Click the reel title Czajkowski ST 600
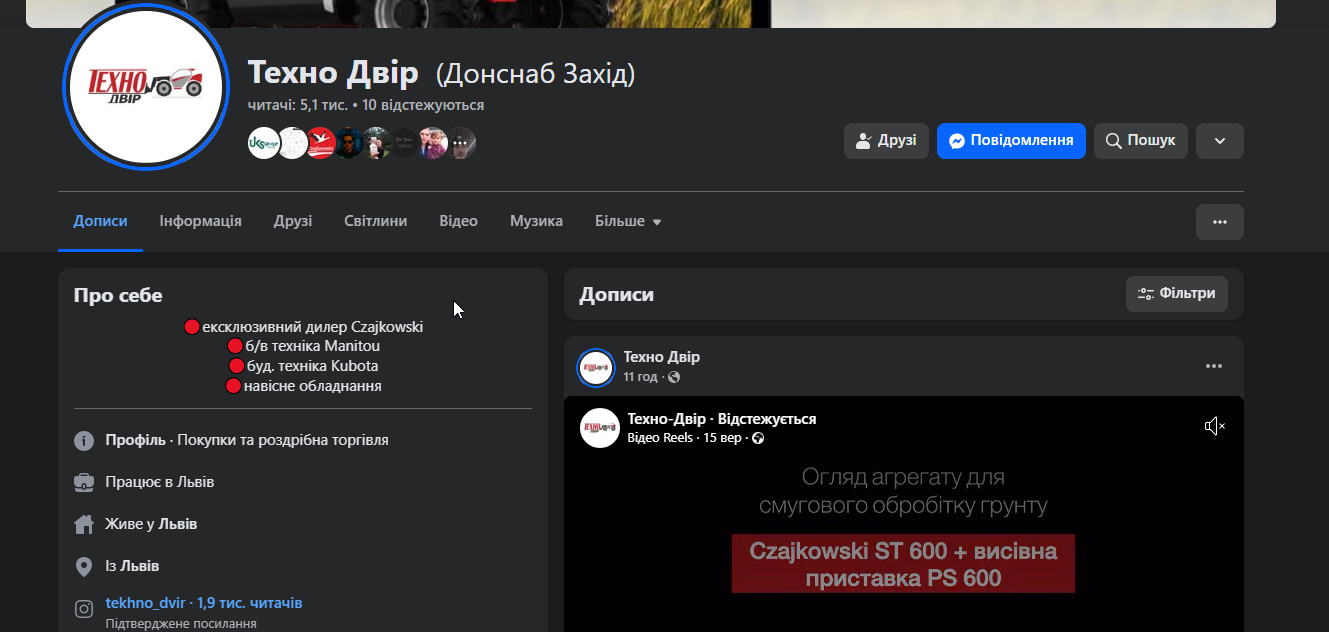The image size is (1329, 632). (903, 564)
